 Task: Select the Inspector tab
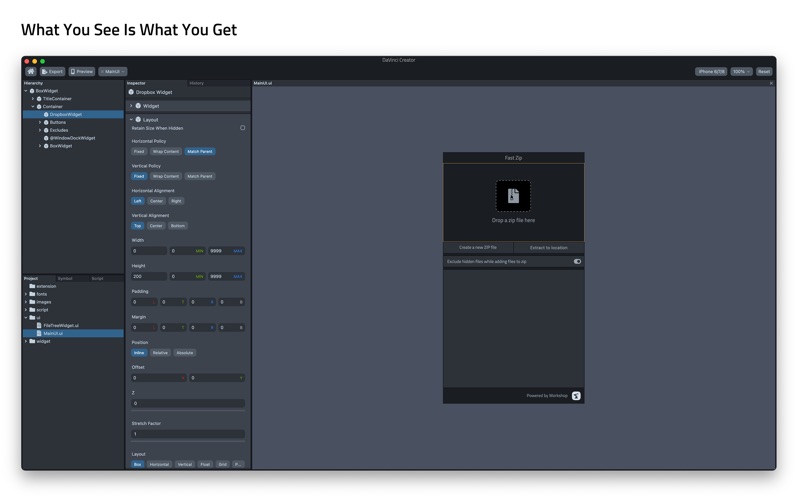click(x=136, y=83)
